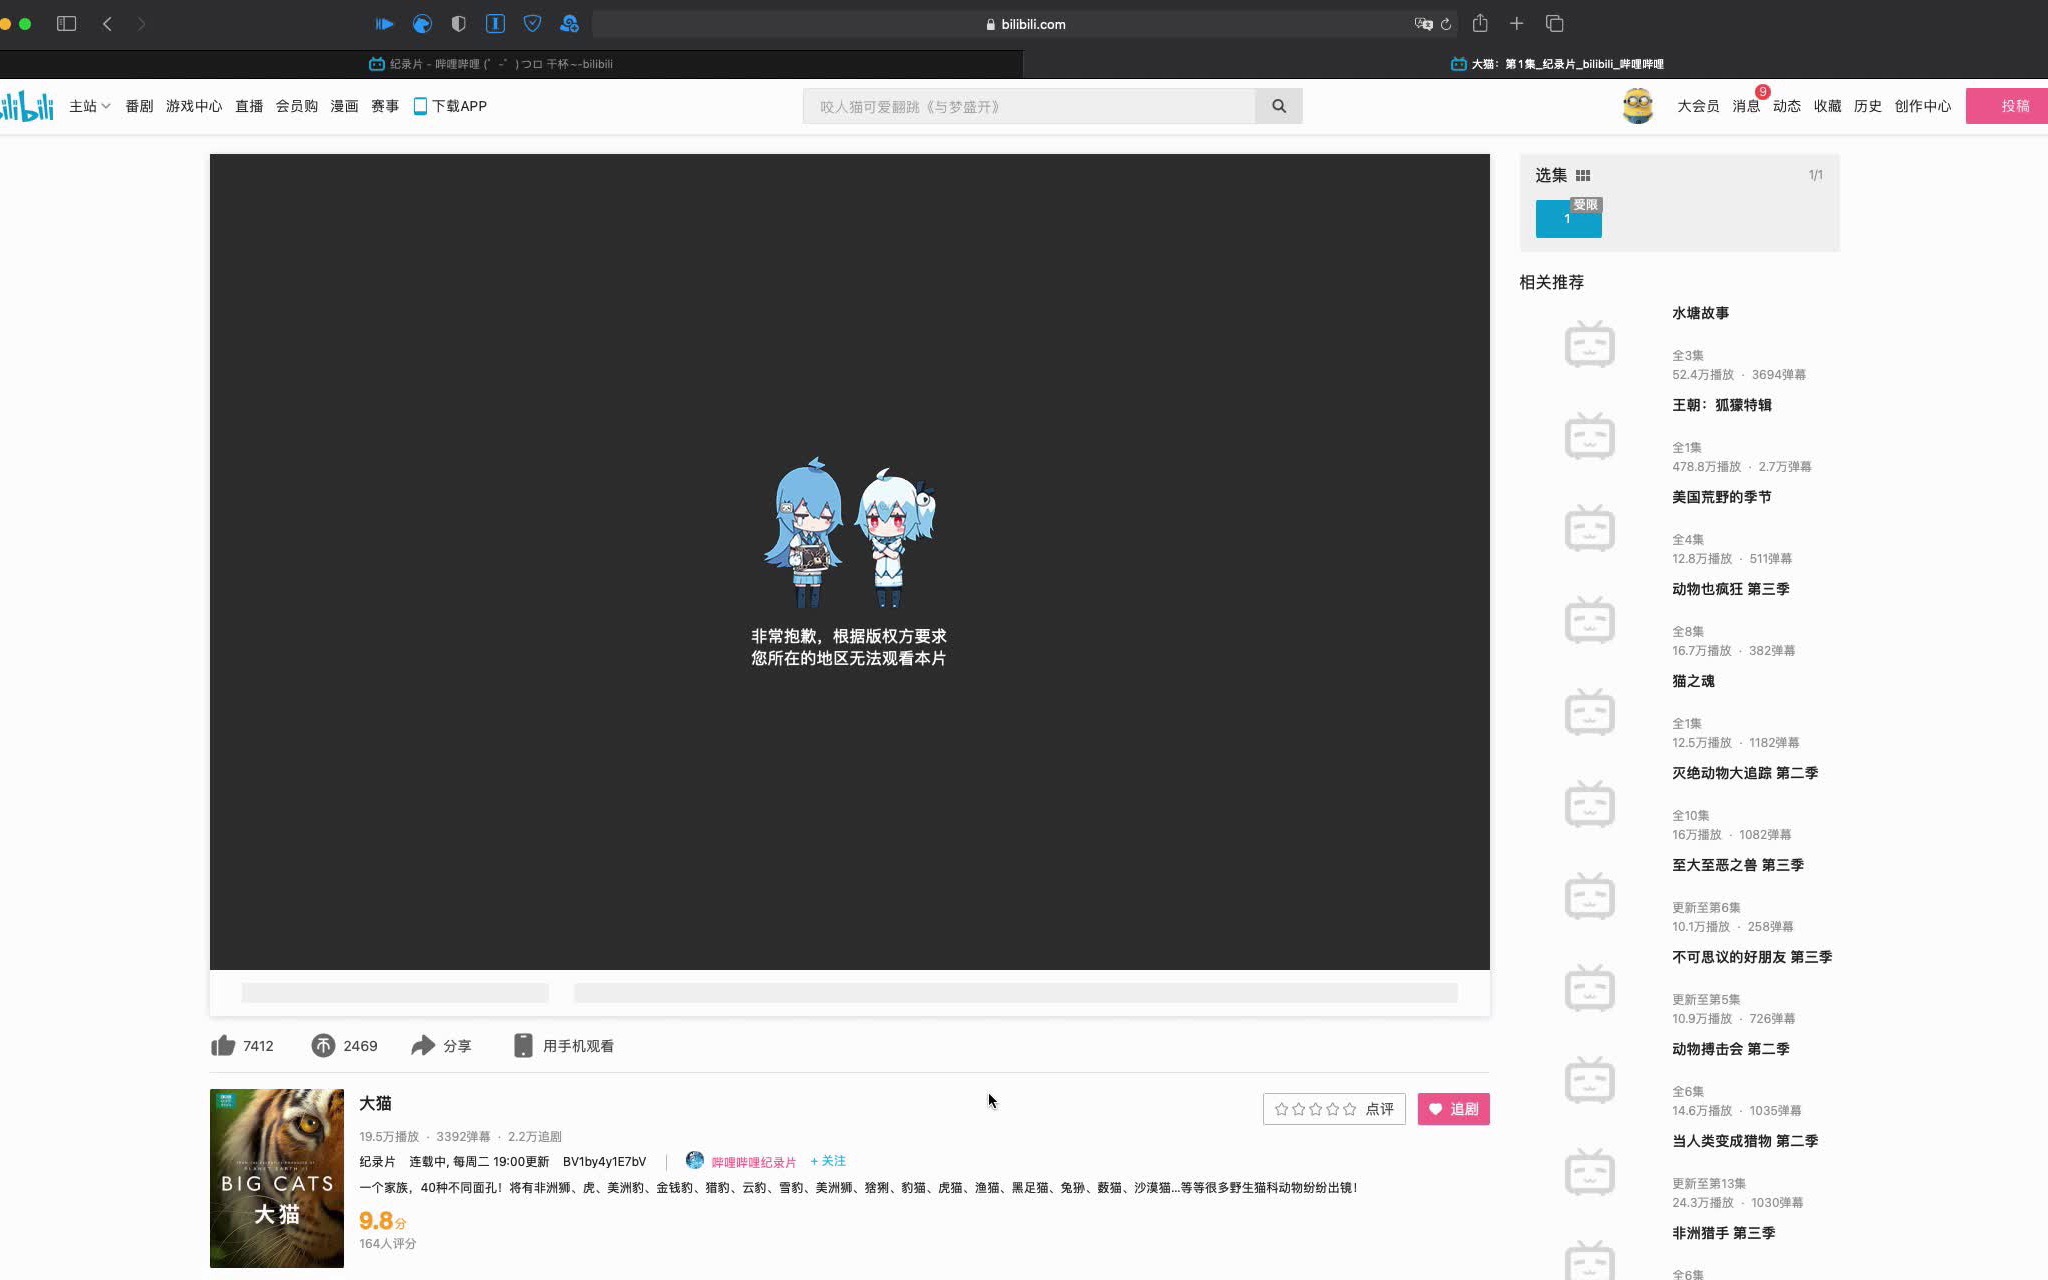
Task: Open 动态 feed link
Action: click(x=1787, y=106)
